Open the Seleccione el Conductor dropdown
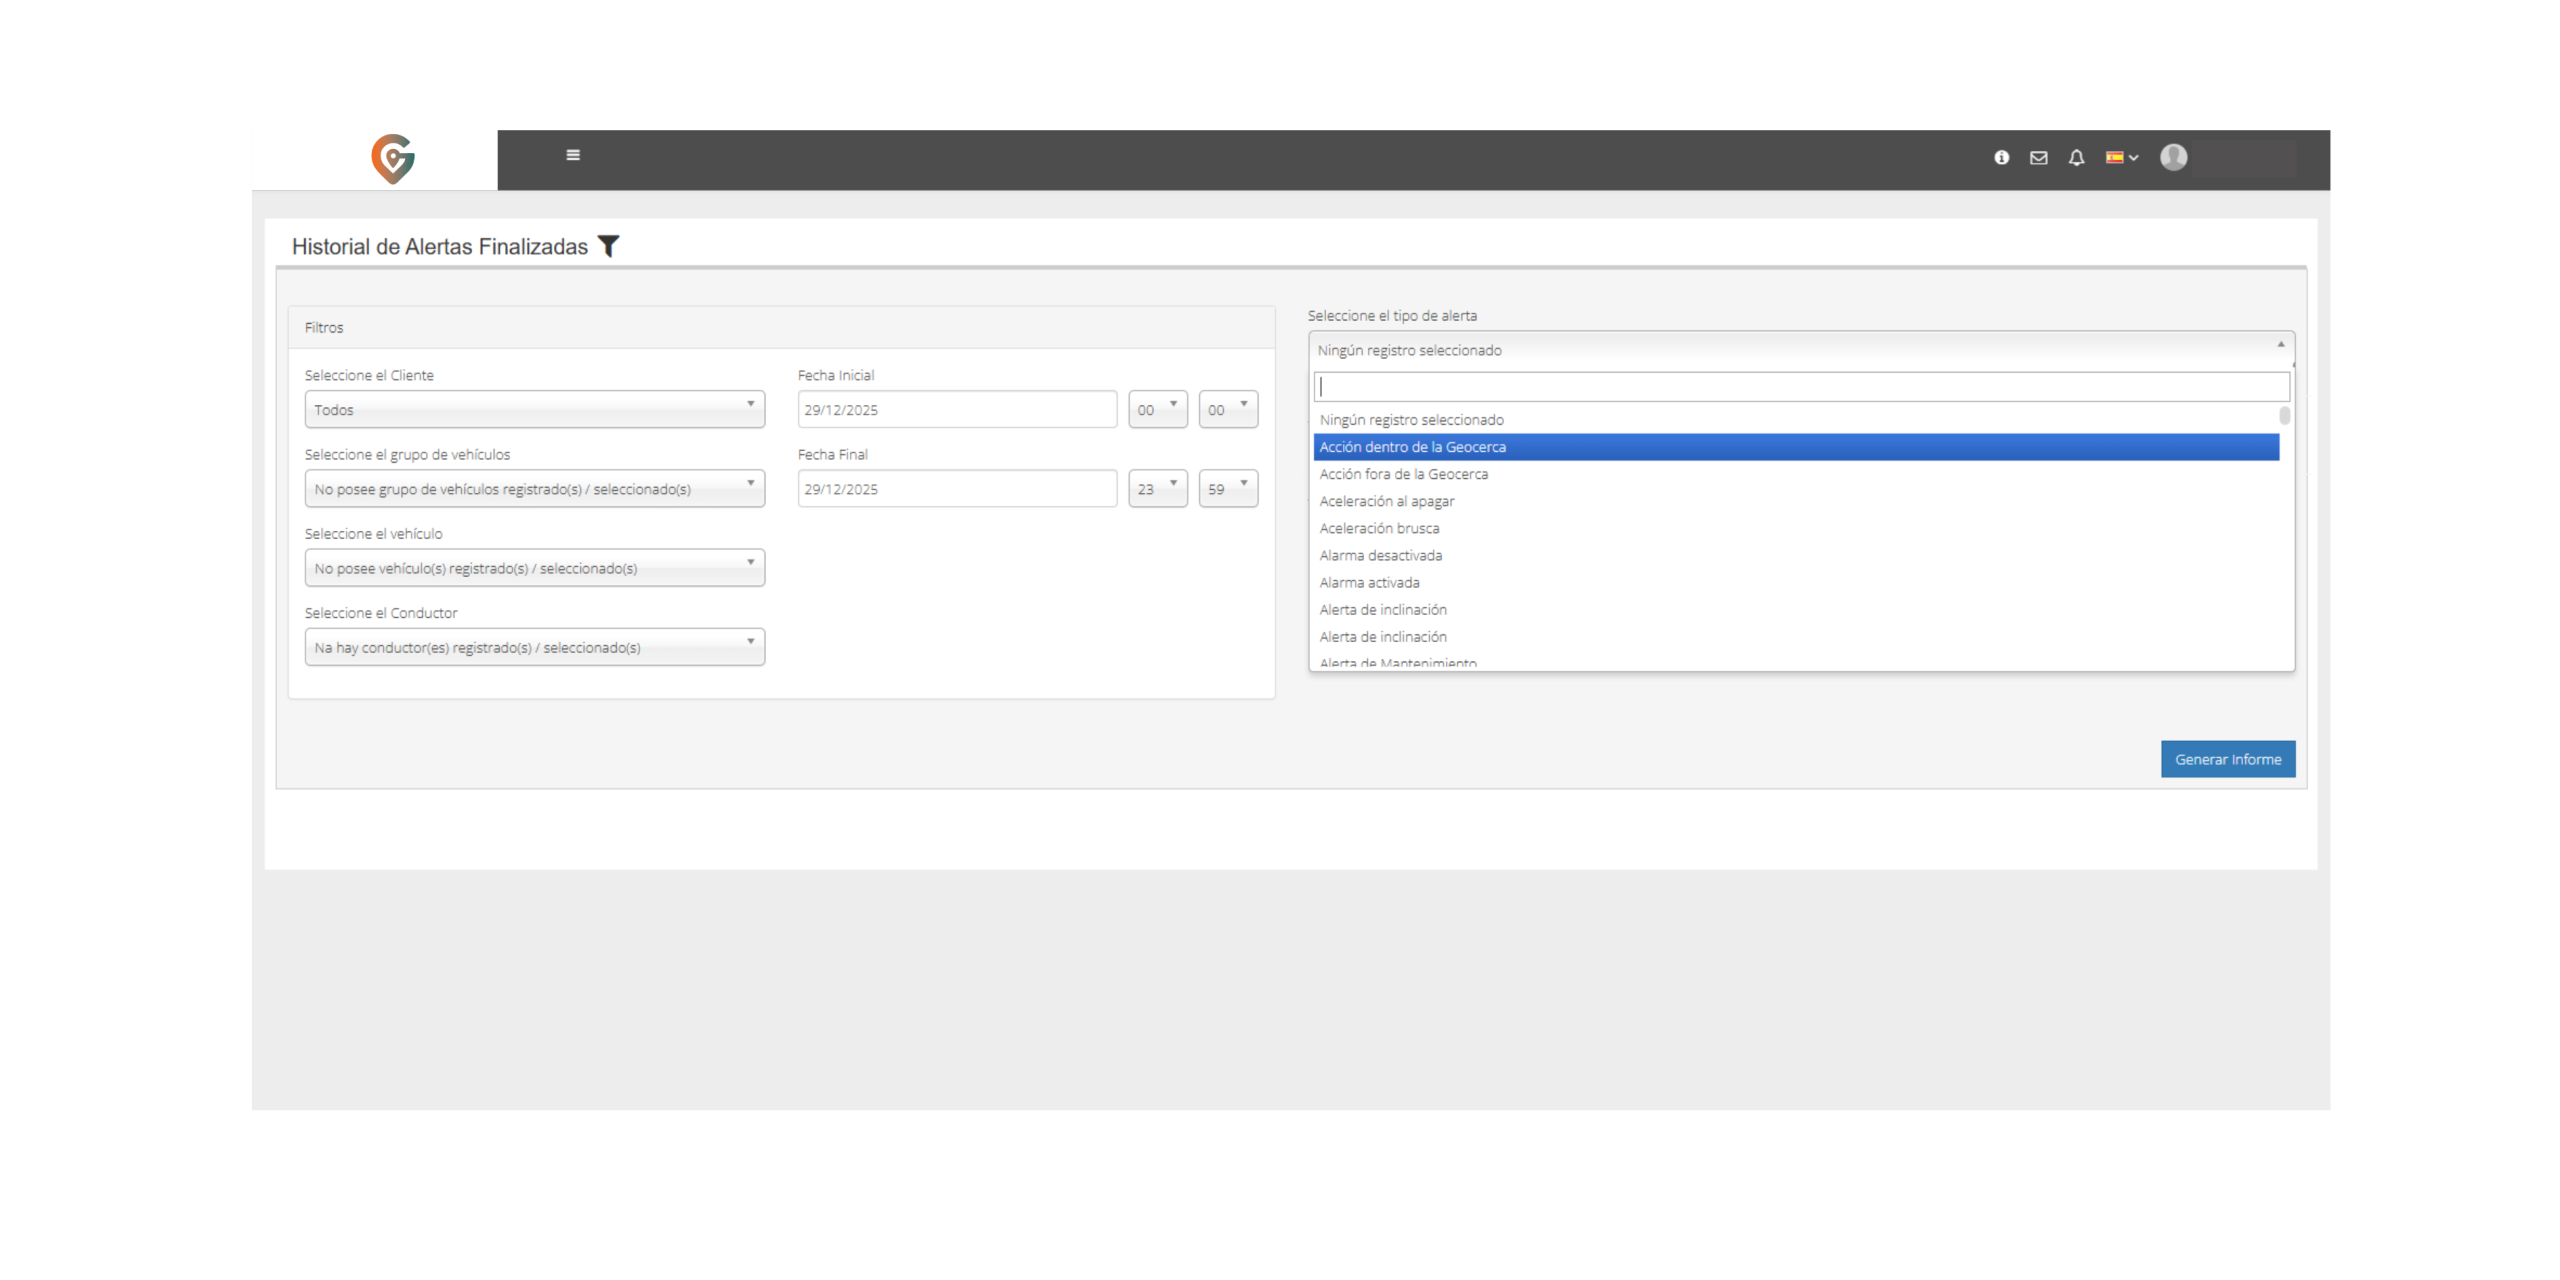 [x=534, y=647]
